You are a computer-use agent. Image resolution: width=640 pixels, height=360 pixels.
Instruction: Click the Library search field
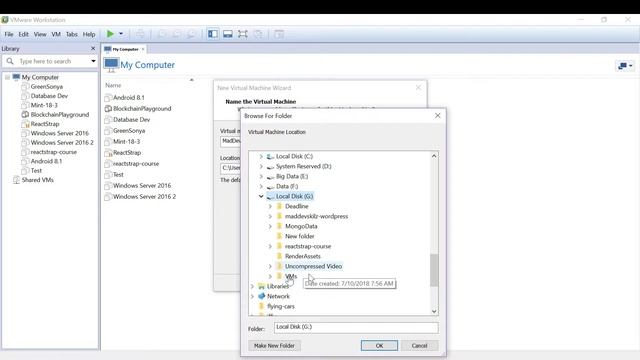click(50, 61)
